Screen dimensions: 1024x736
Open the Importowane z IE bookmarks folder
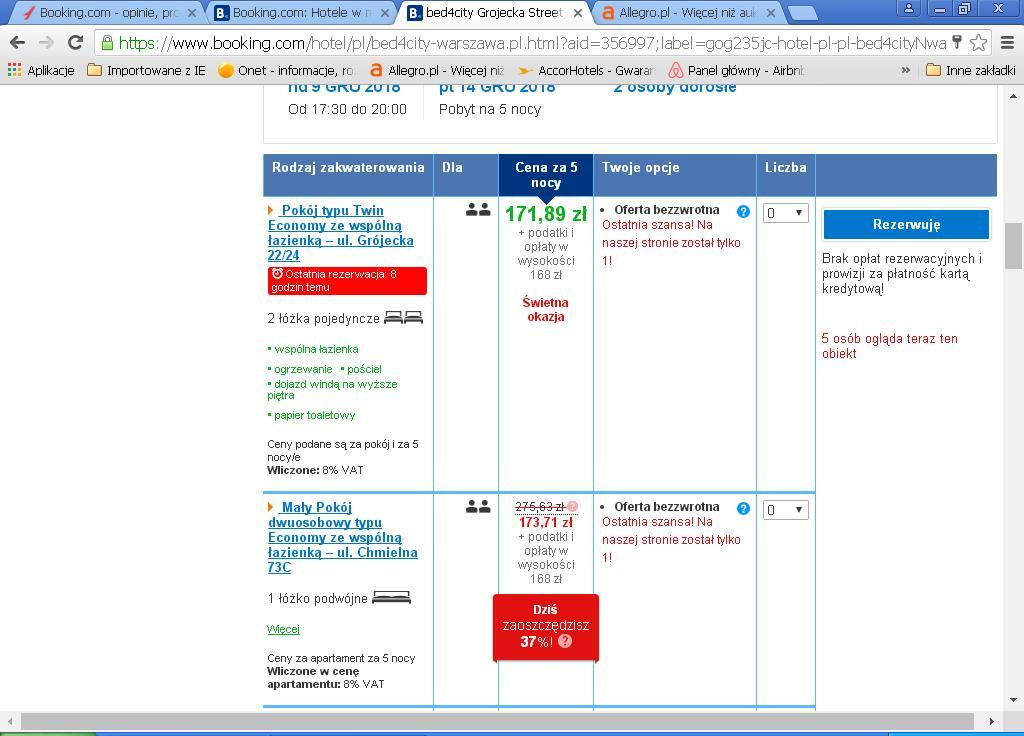click(146, 70)
